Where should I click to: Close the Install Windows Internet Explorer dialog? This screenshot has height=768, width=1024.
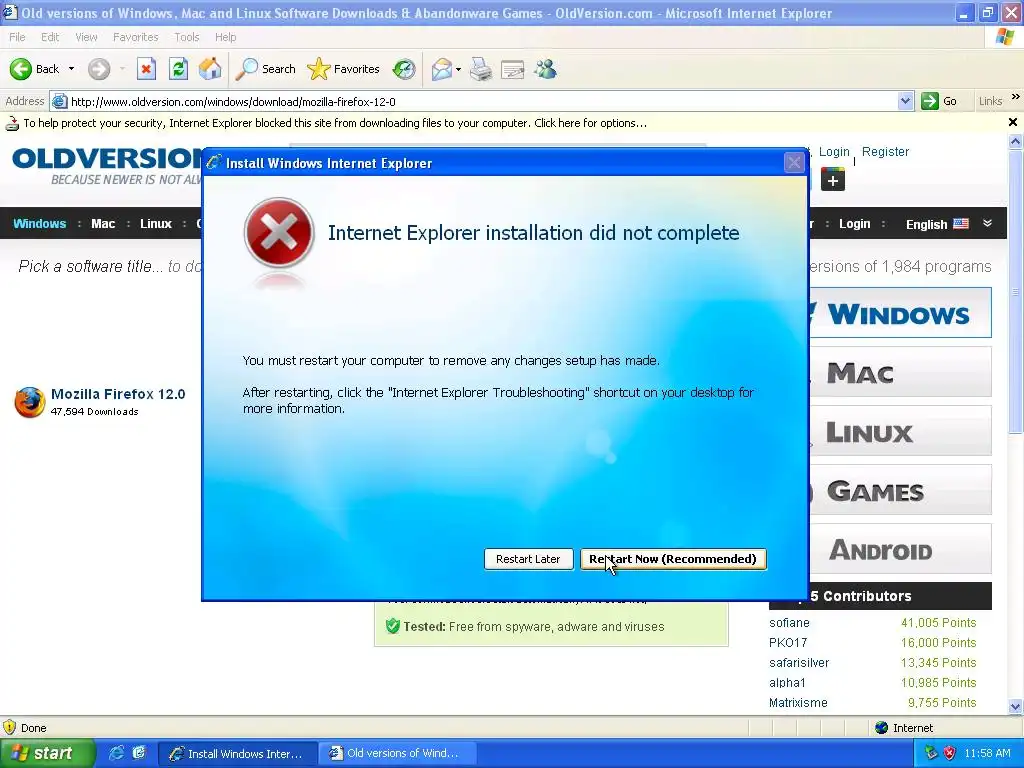pyautogui.click(x=794, y=163)
